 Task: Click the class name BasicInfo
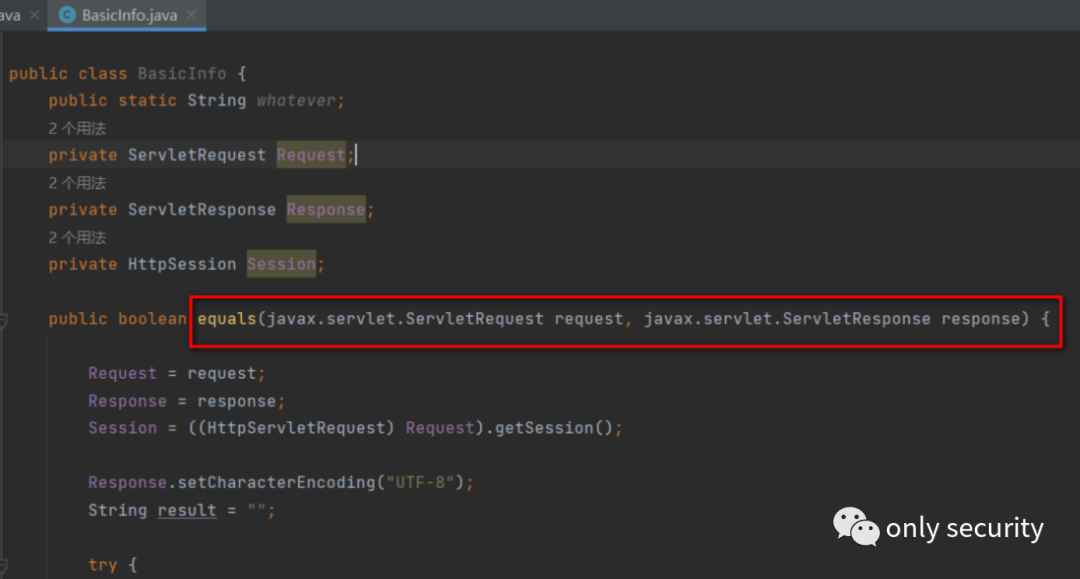[x=182, y=74]
